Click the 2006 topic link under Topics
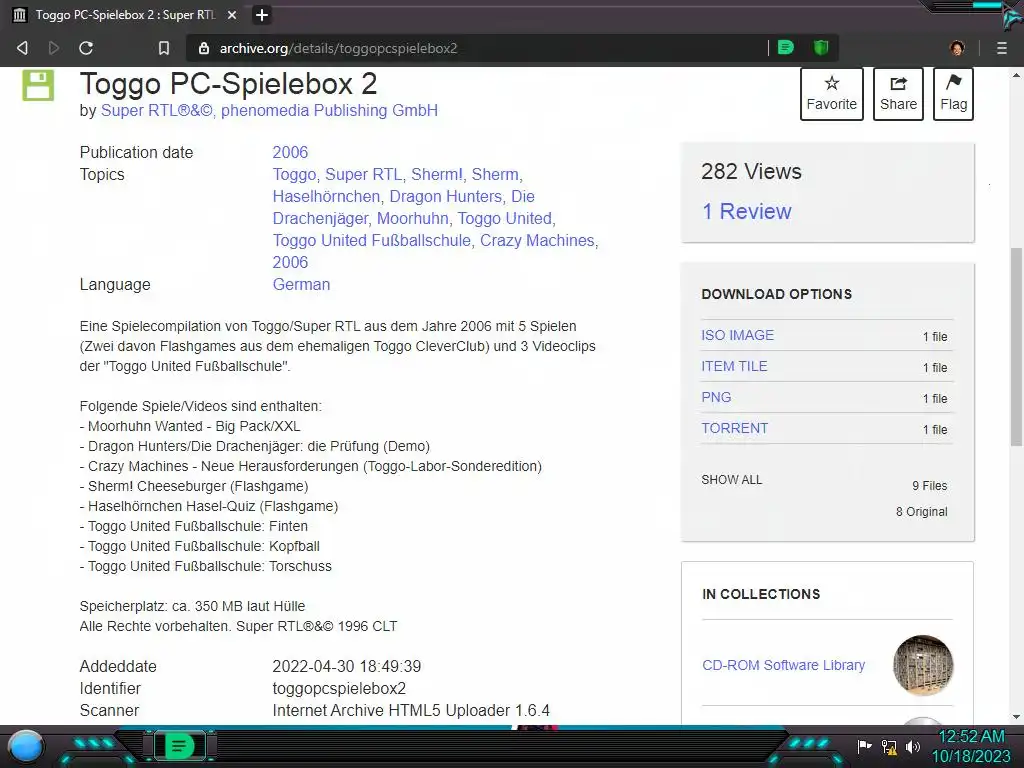 click(x=290, y=263)
